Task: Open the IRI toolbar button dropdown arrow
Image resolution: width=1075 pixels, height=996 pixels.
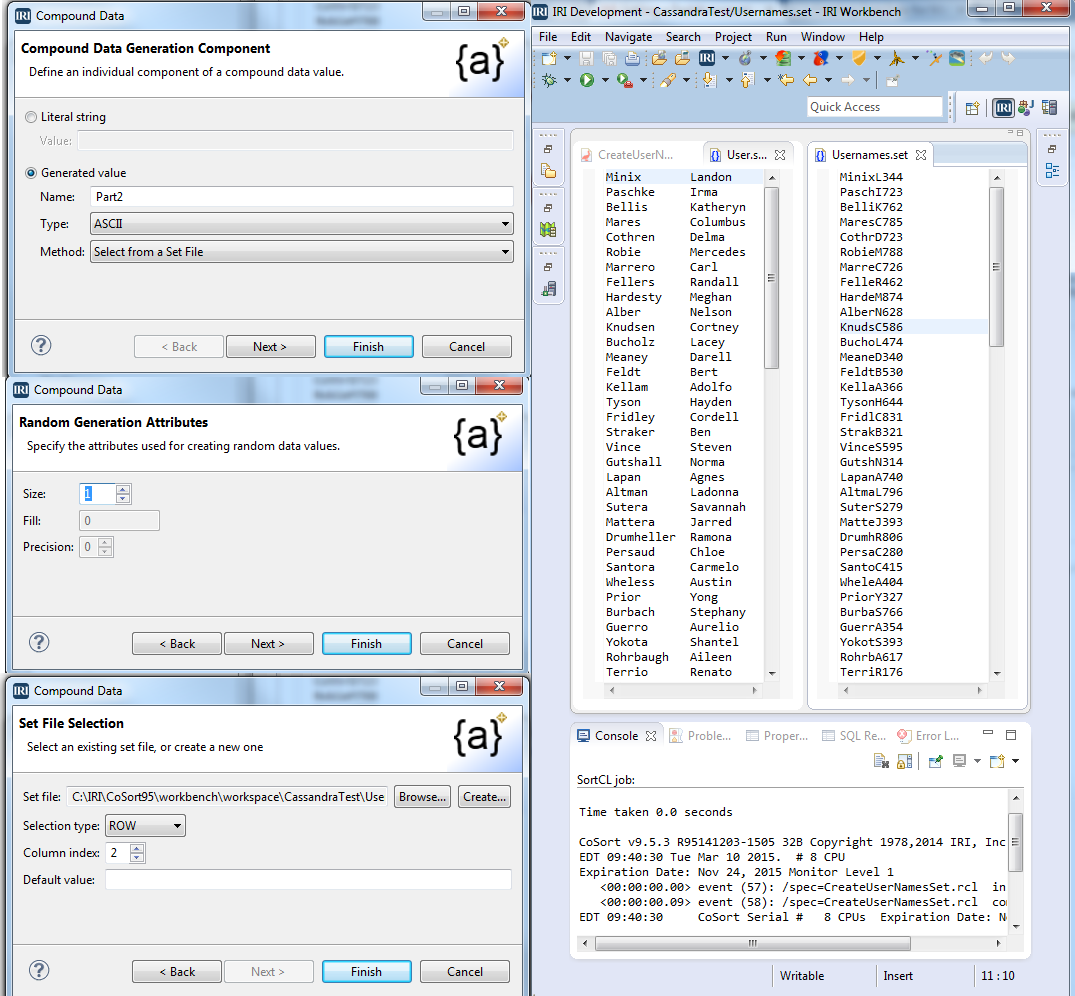Action: click(725, 58)
